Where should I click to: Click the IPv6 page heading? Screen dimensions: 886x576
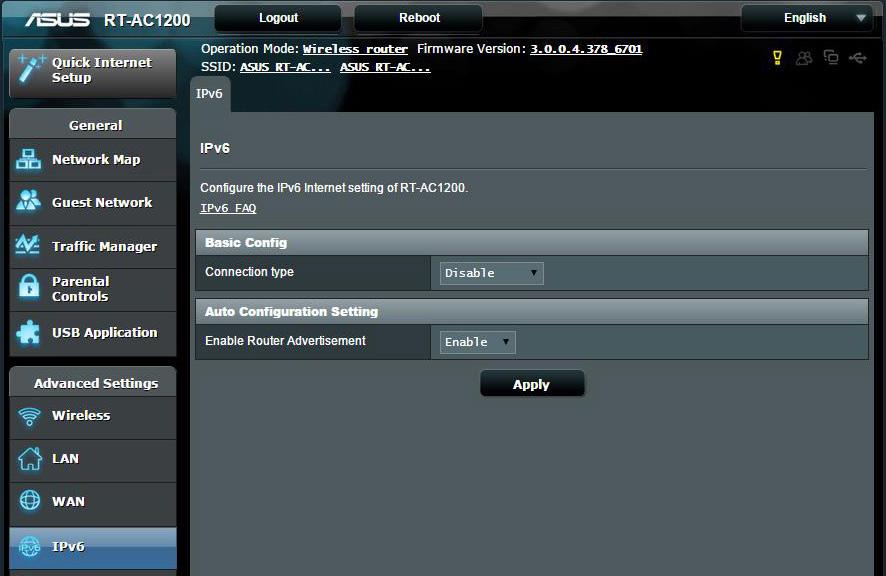[x=215, y=148]
